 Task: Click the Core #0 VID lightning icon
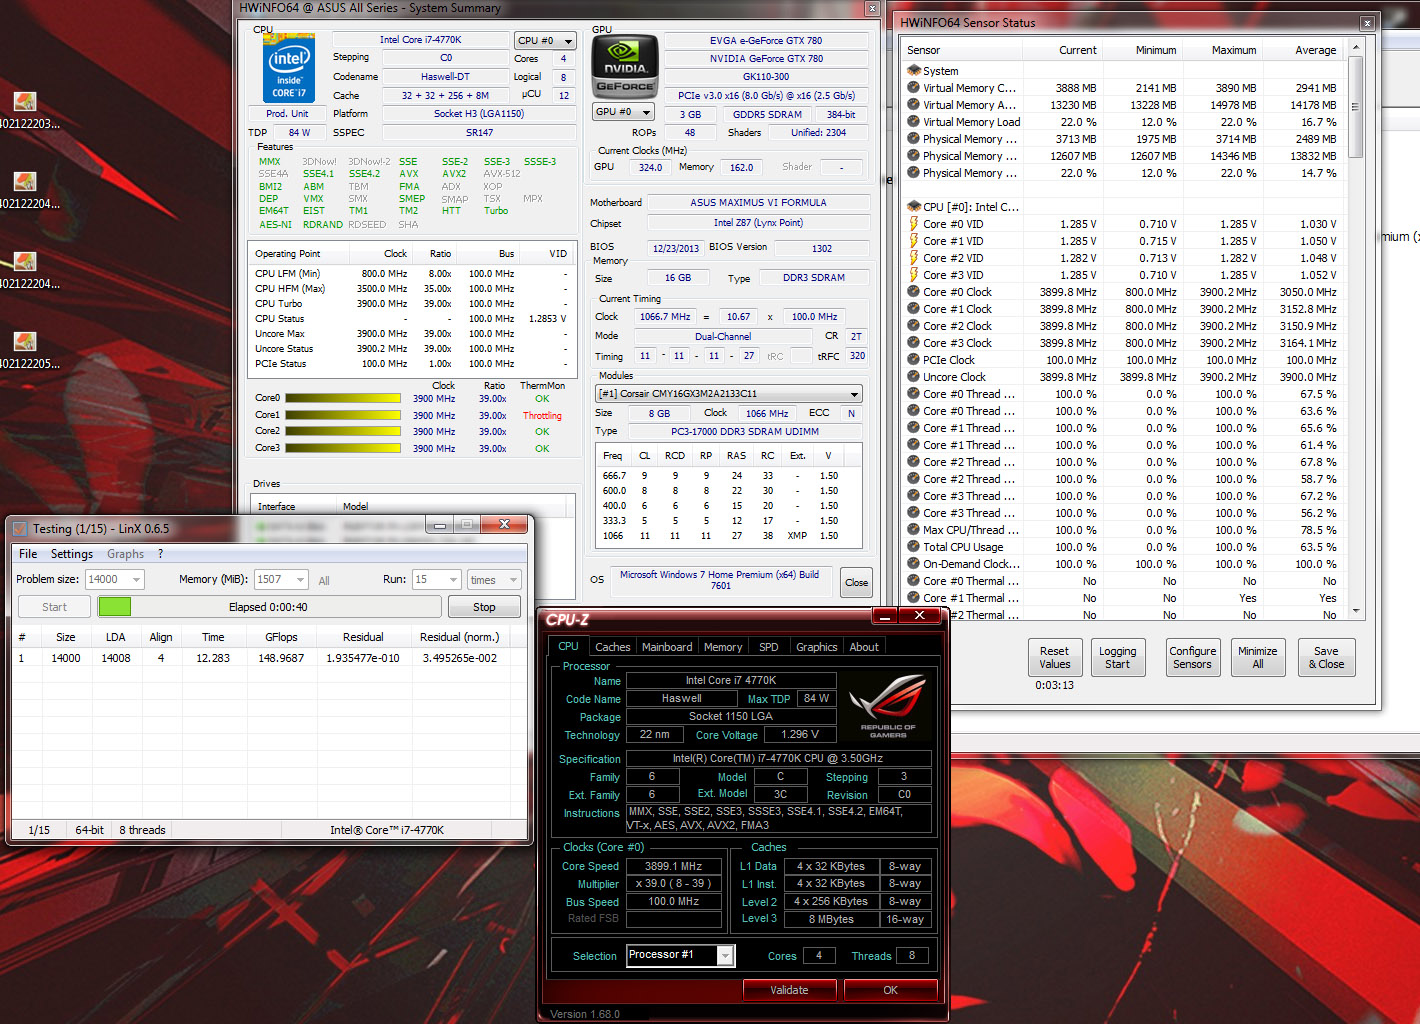(x=913, y=224)
